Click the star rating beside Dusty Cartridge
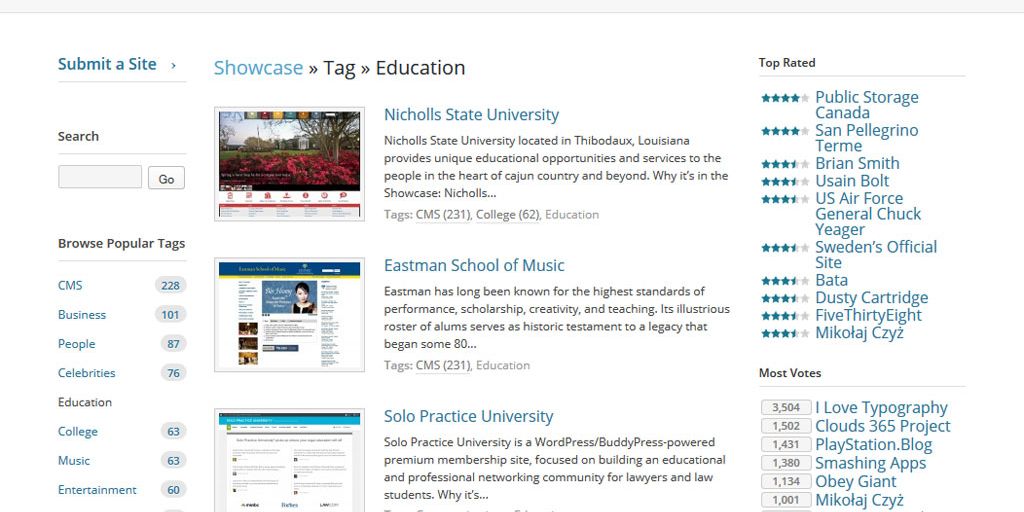The height and width of the screenshot is (512, 1024). tap(785, 298)
